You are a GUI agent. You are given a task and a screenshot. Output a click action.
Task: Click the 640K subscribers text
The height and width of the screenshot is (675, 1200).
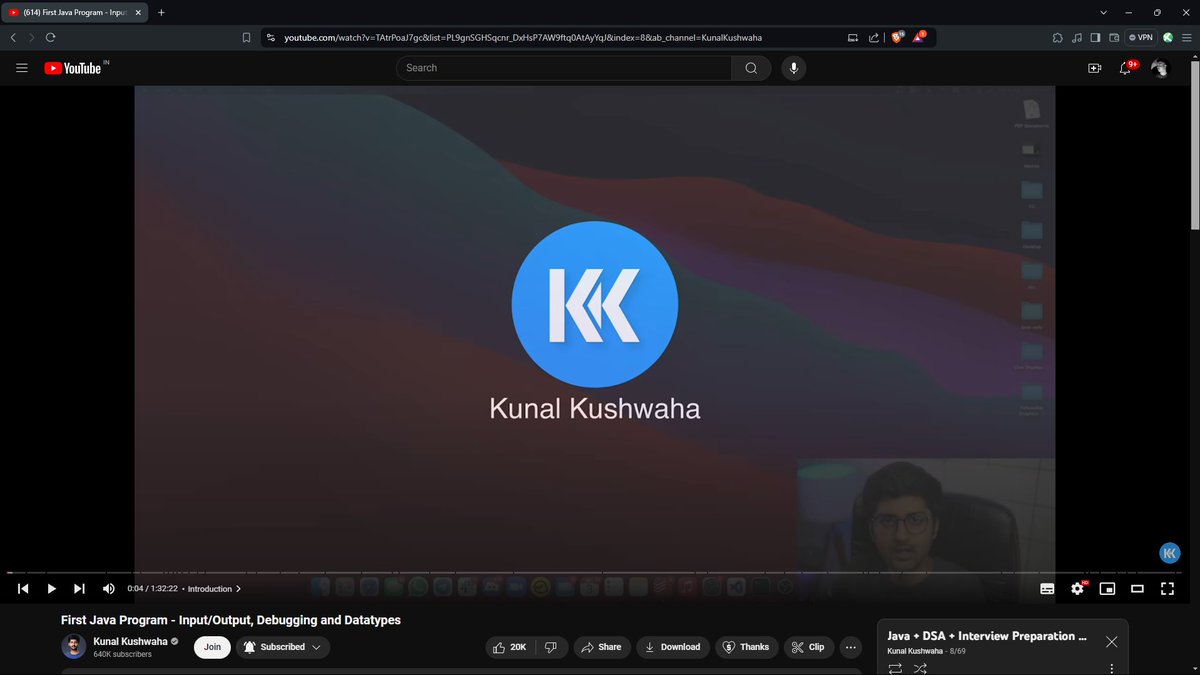tap(123, 654)
